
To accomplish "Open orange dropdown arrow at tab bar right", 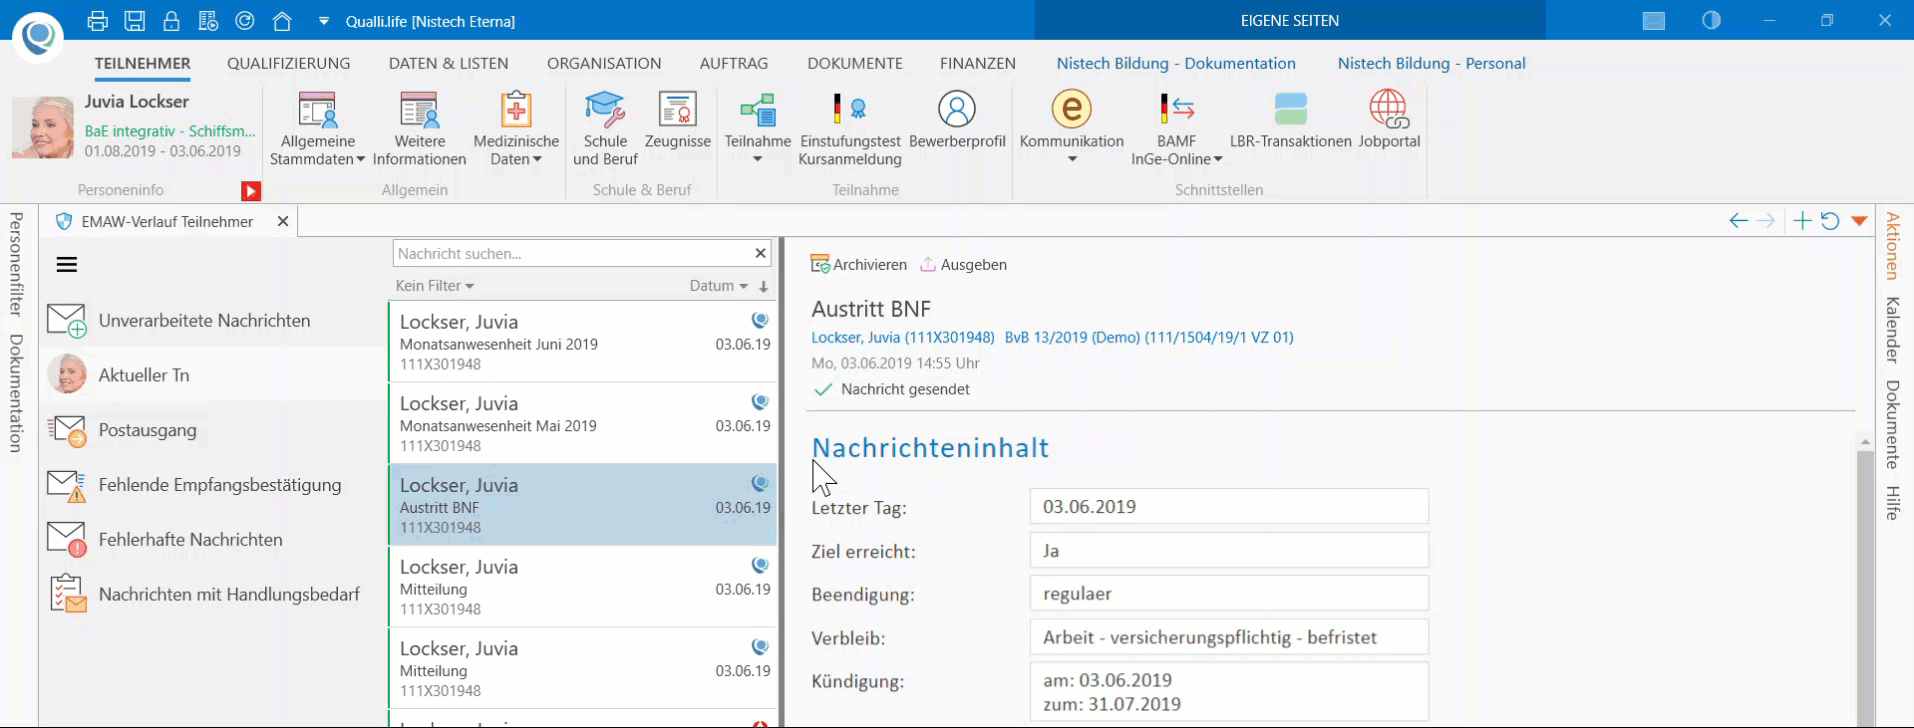I will [x=1859, y=221].
